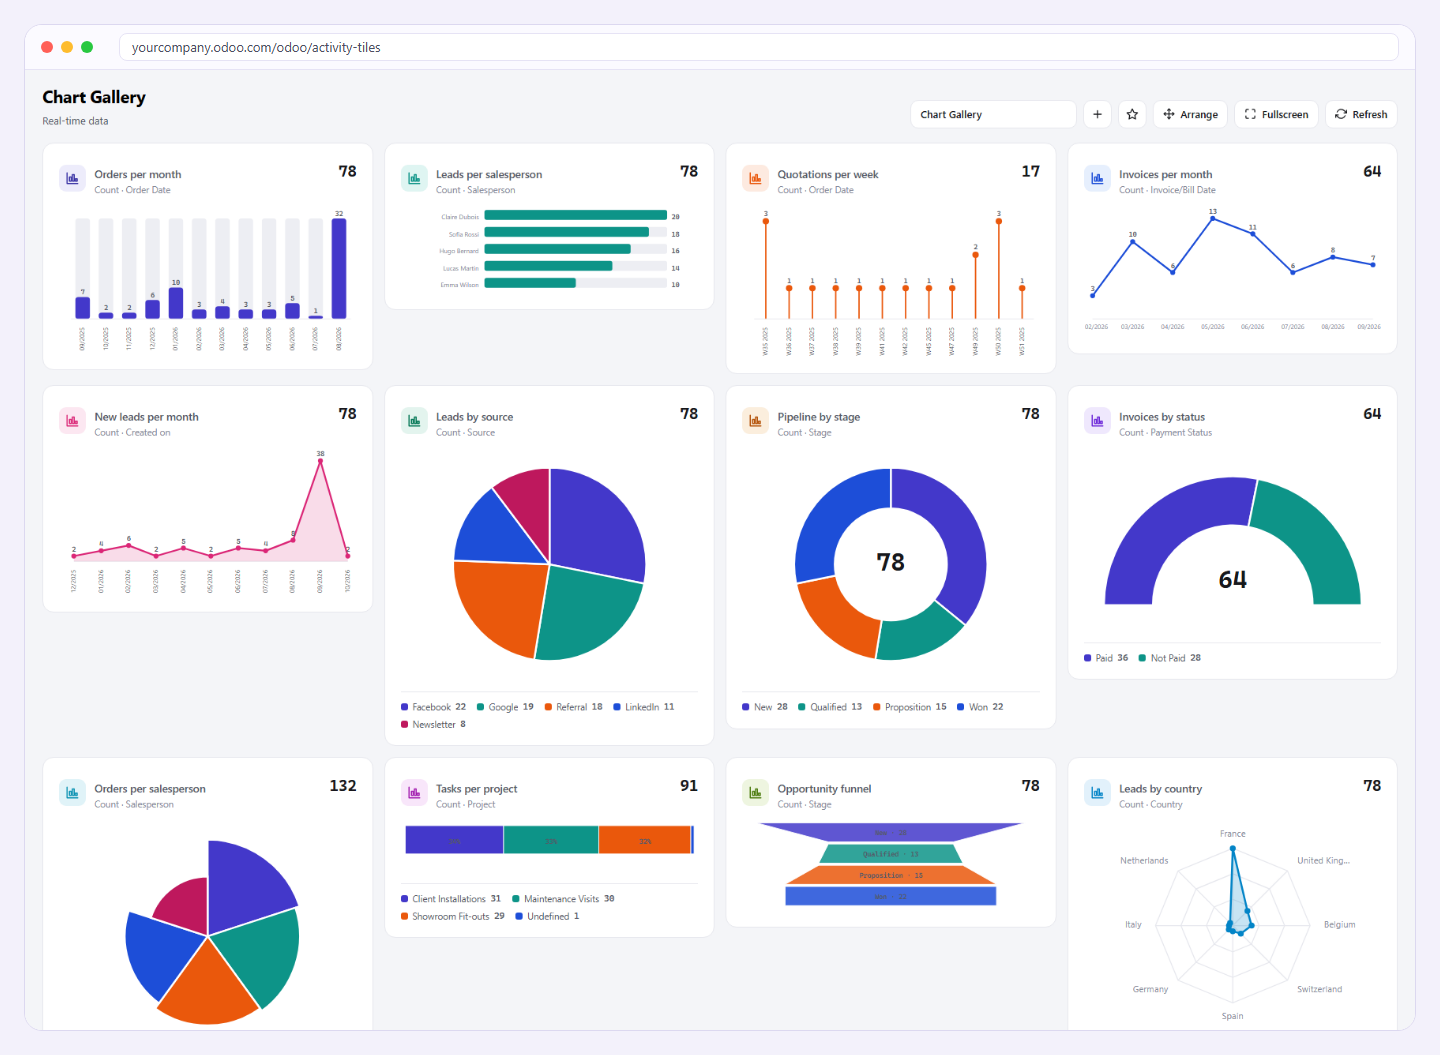Click the Leads by country title
Viewport: 1440px width, 1055px height.
(x=1161, y=789)
